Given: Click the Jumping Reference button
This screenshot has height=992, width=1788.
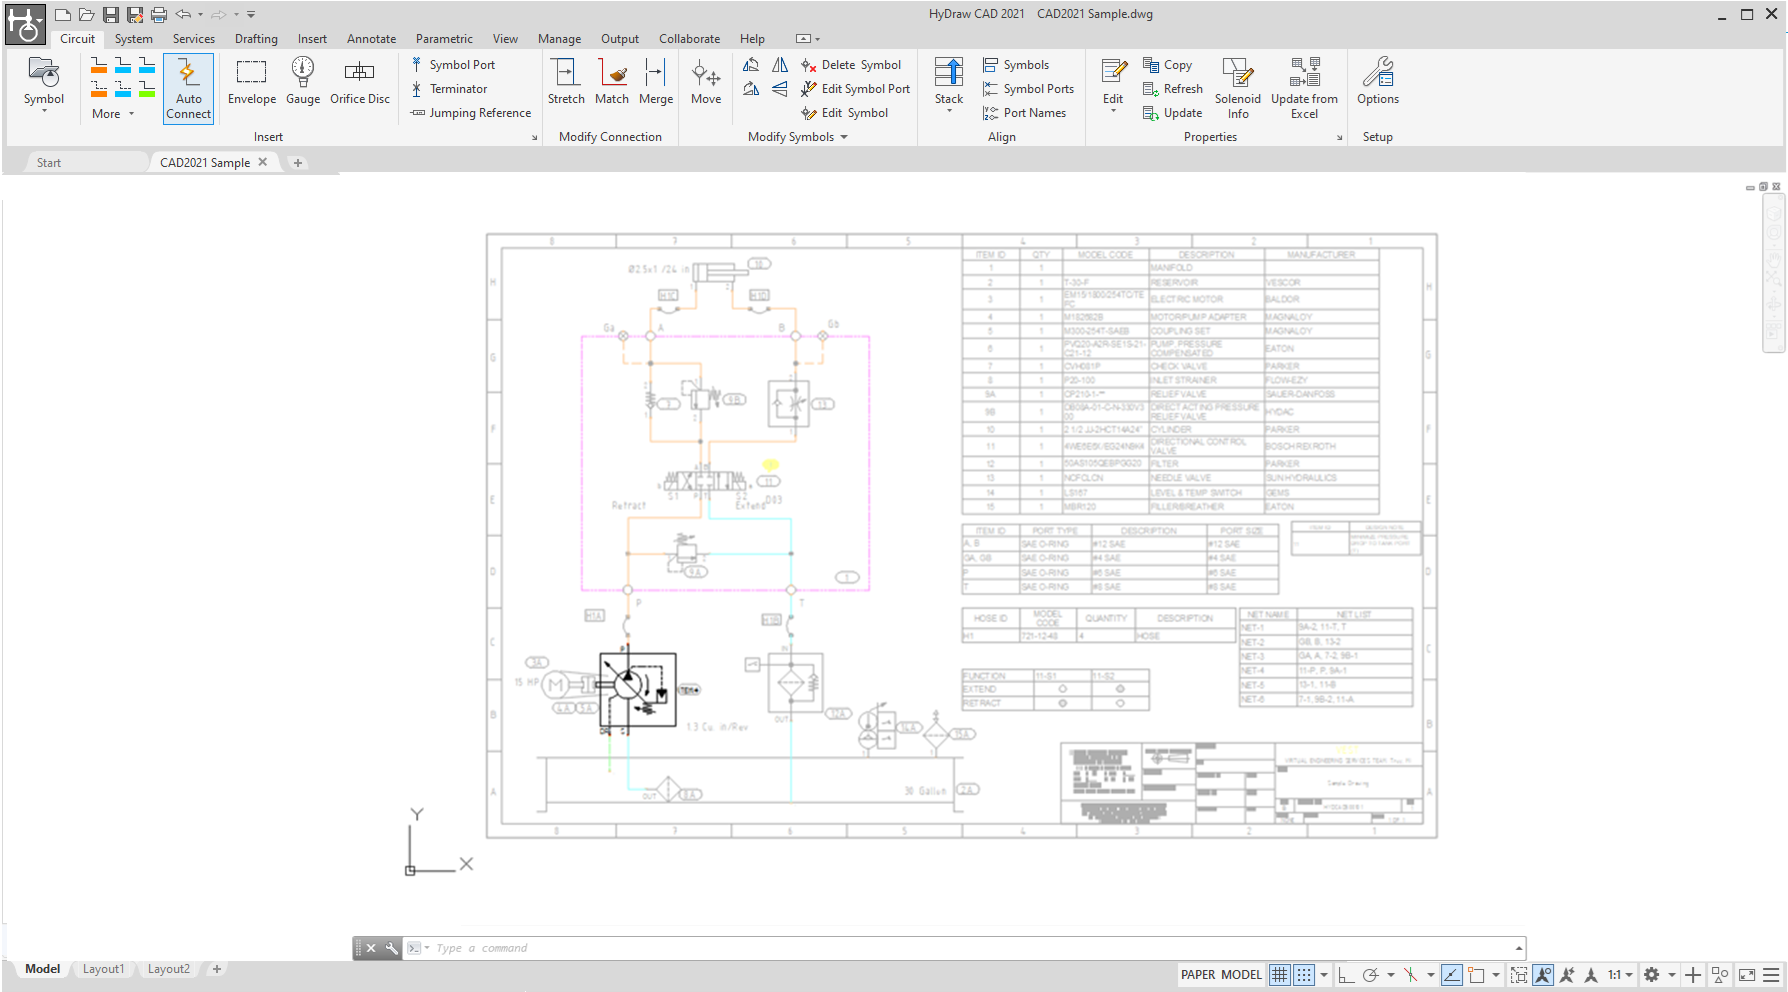Looking at the screenshot, I should [471, 113].
